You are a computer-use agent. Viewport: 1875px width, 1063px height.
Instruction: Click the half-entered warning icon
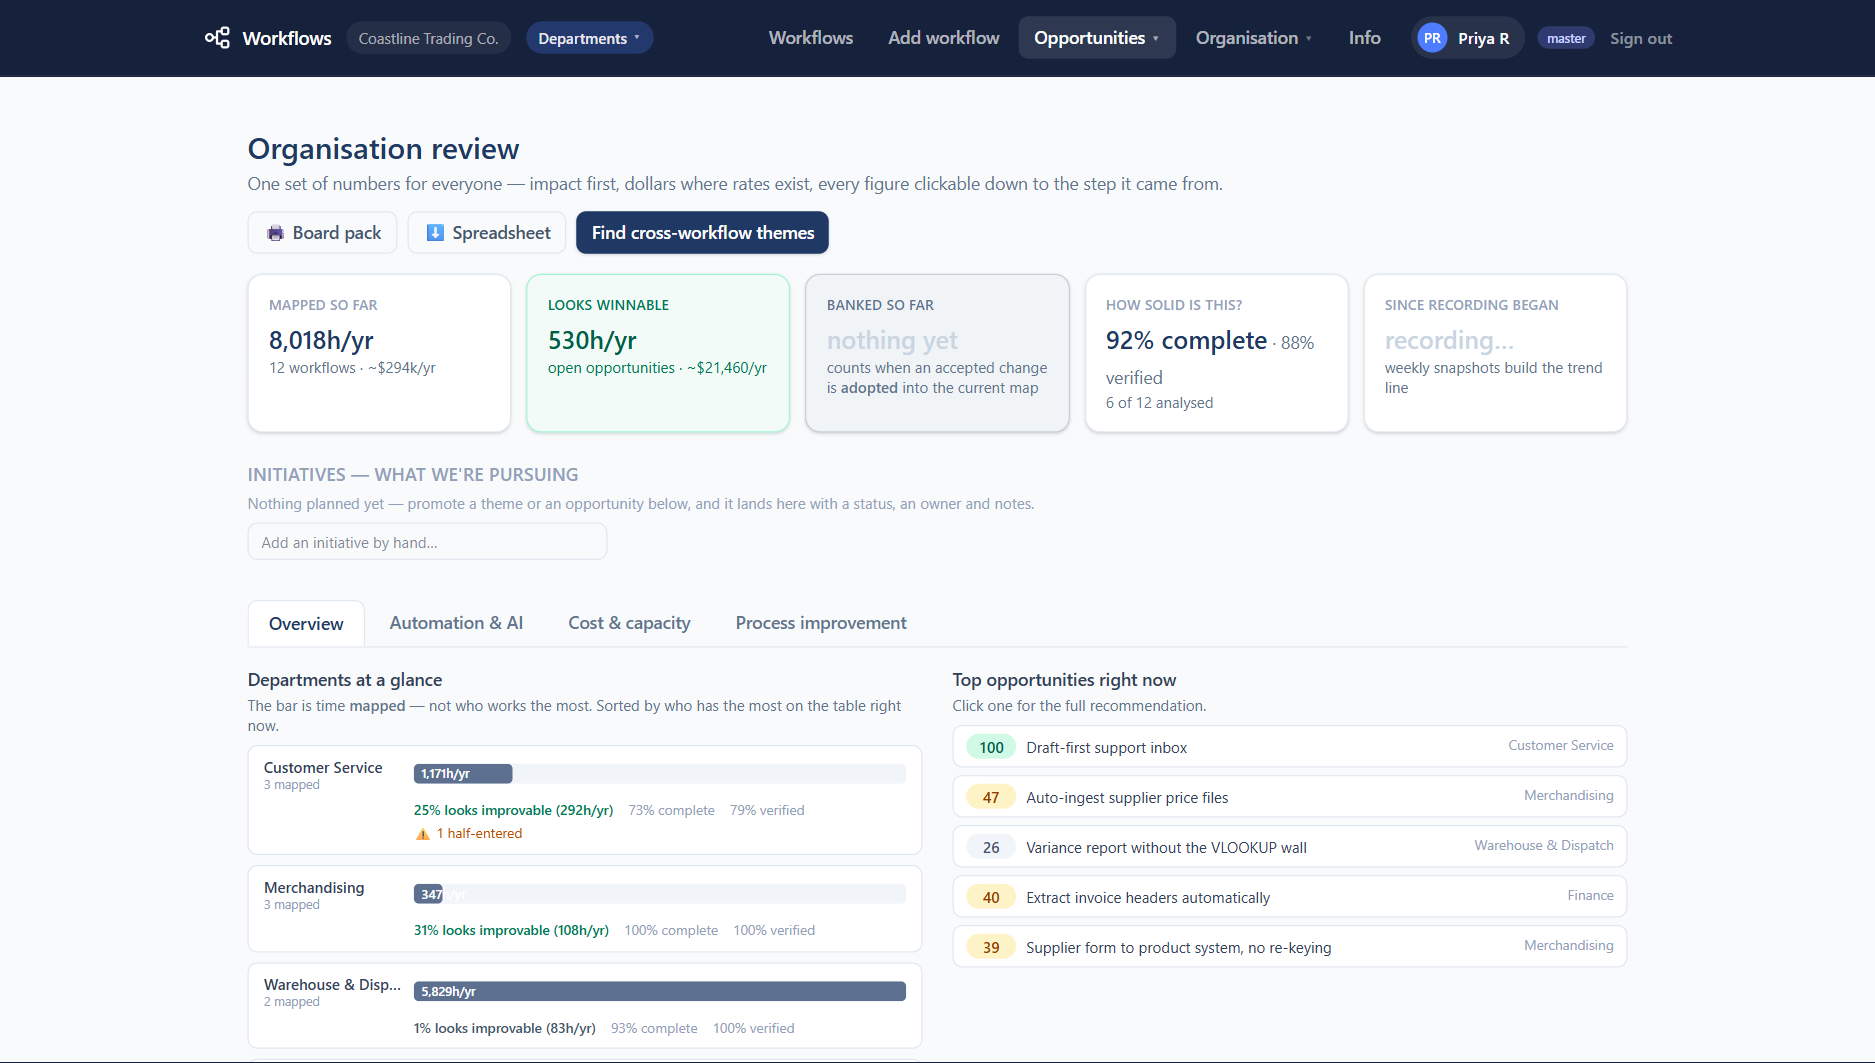422,834
